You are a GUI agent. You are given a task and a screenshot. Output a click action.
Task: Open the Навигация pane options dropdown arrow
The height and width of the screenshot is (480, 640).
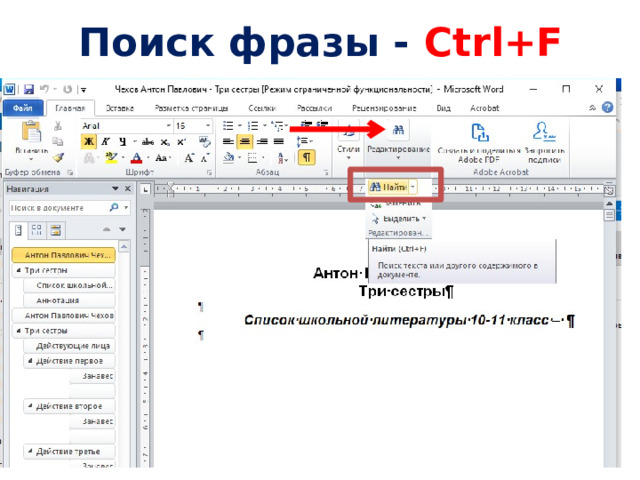(115, 189)
